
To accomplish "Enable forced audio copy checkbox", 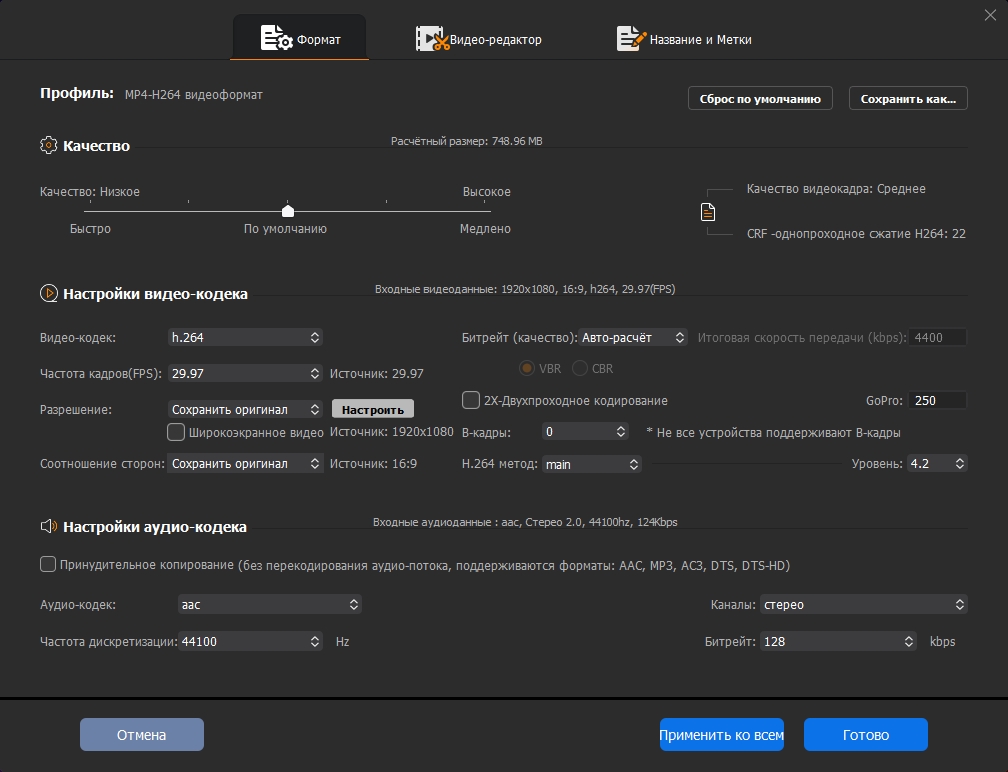I will pos(48,565).
